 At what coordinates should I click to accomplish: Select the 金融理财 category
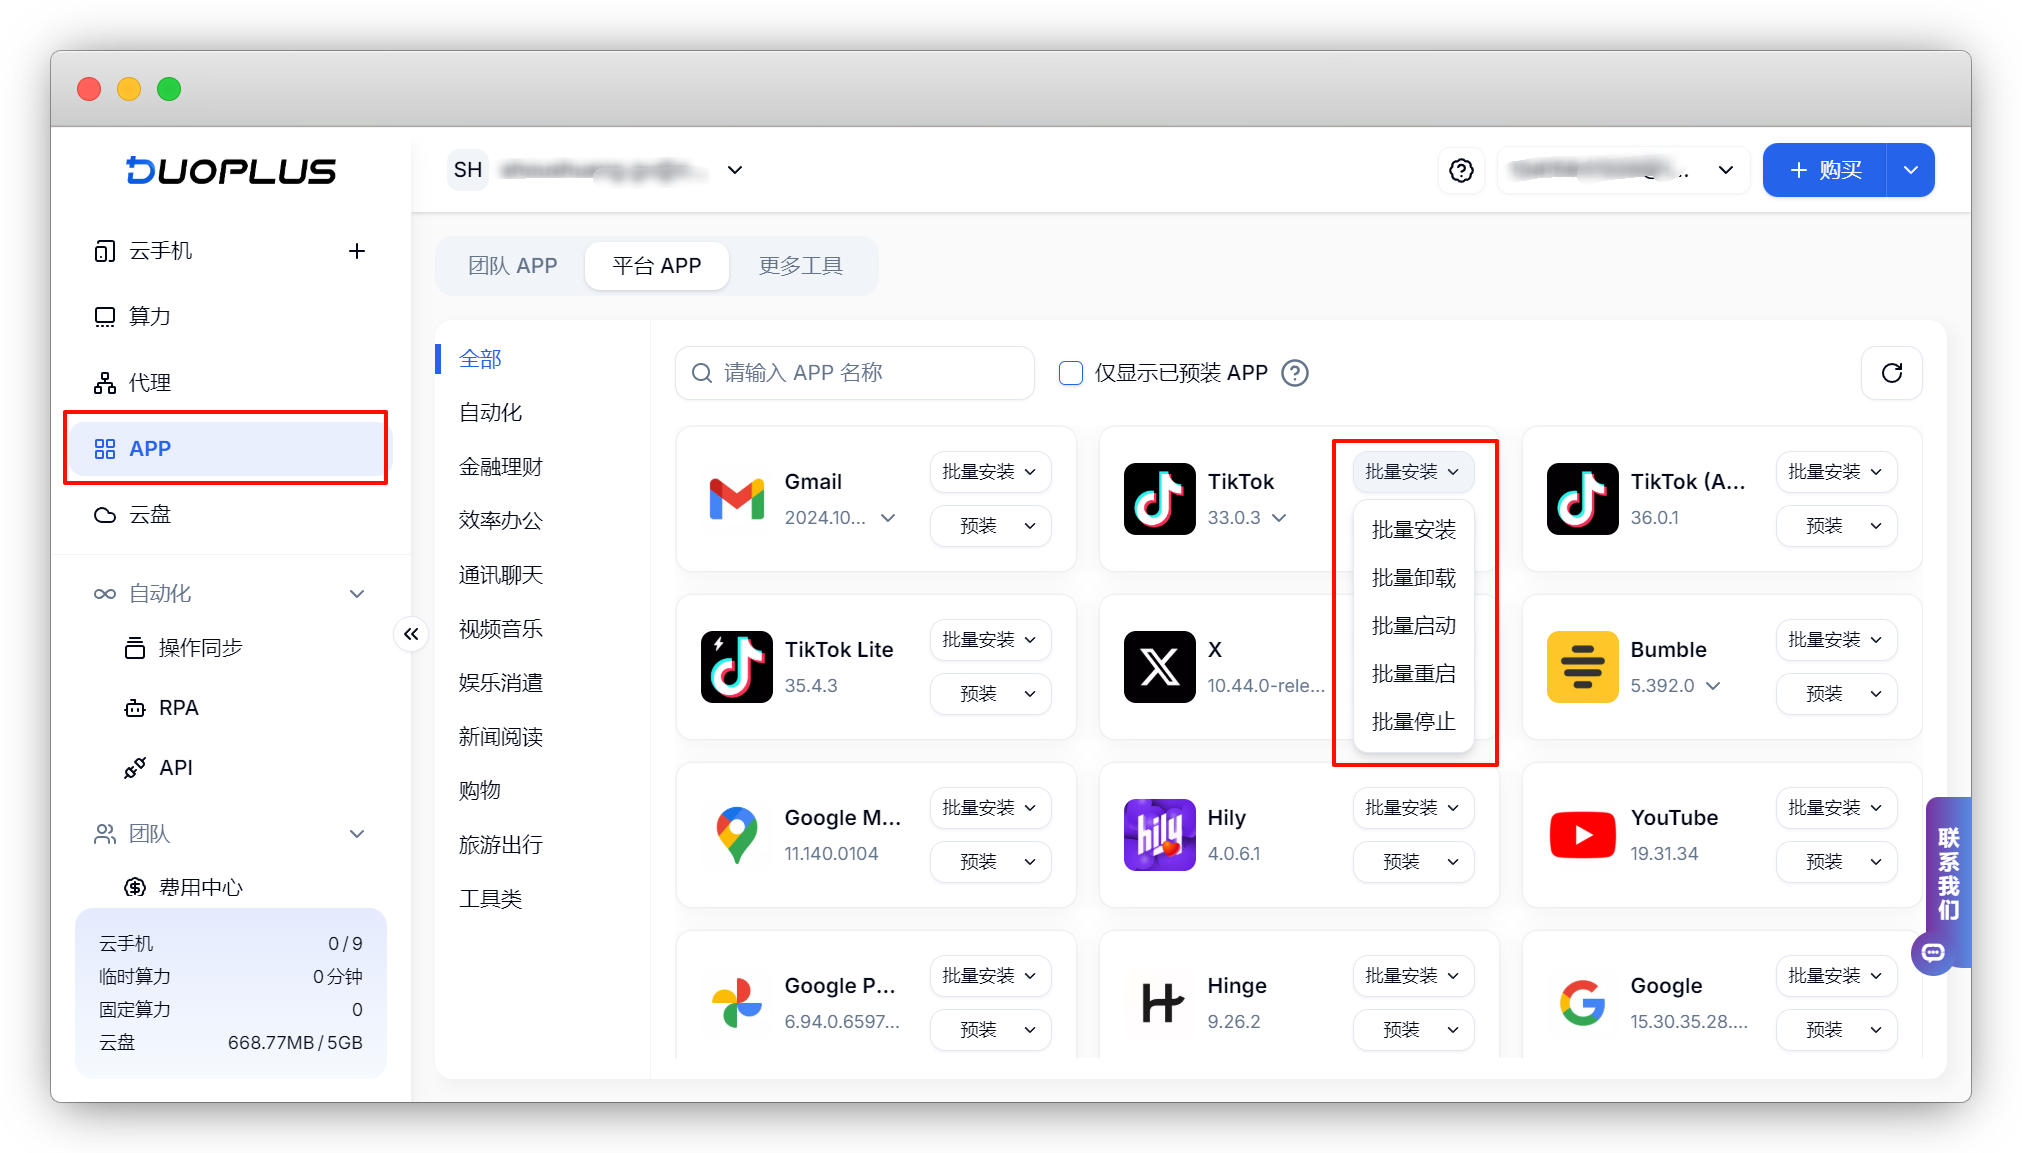501,467
